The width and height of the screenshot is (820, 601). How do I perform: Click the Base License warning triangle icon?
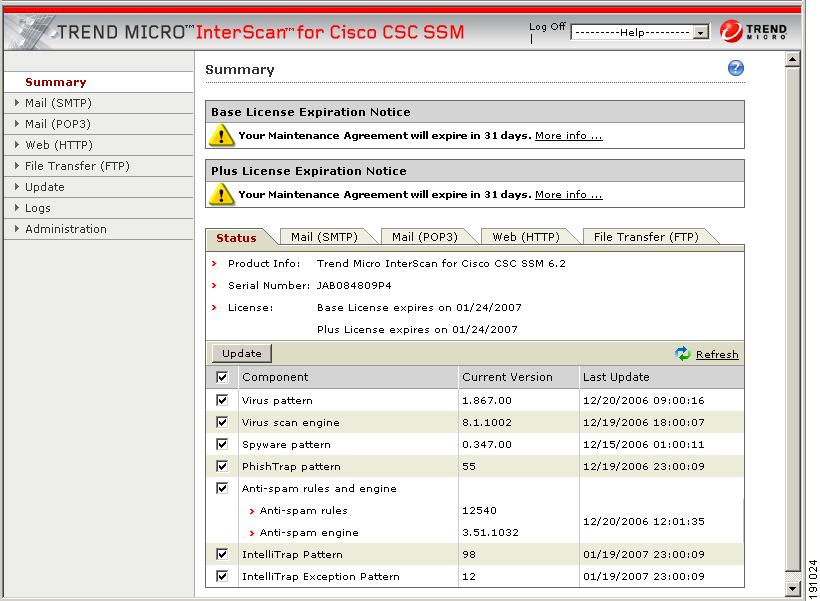[222, 135]
